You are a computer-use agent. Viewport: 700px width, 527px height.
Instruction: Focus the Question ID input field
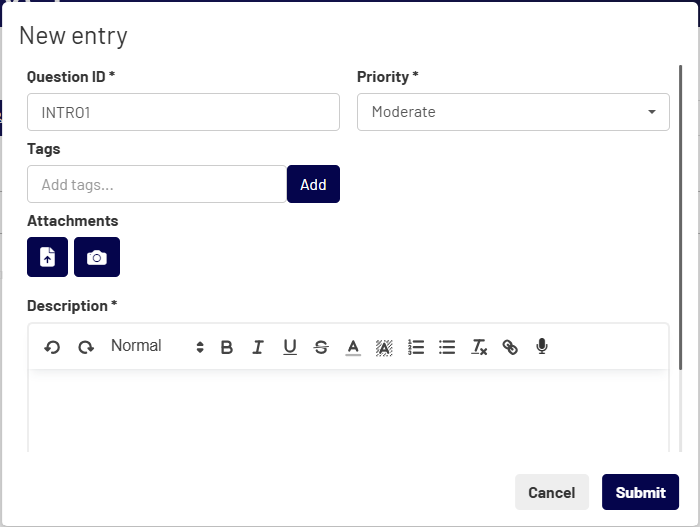point(183,112)
